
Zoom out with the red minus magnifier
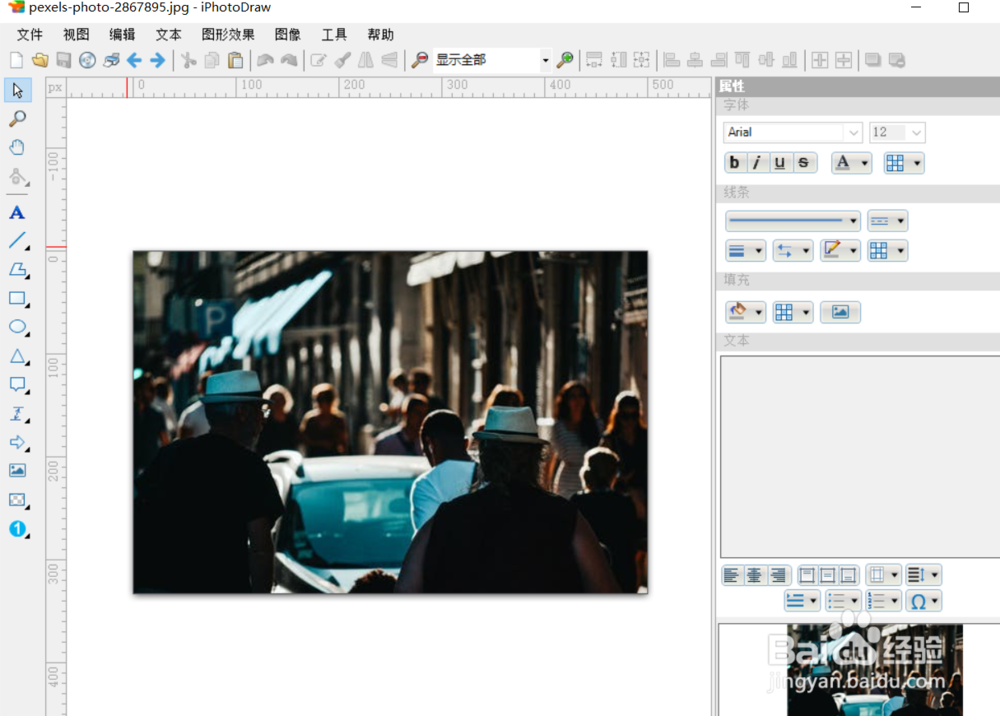(x=420, y=61)
